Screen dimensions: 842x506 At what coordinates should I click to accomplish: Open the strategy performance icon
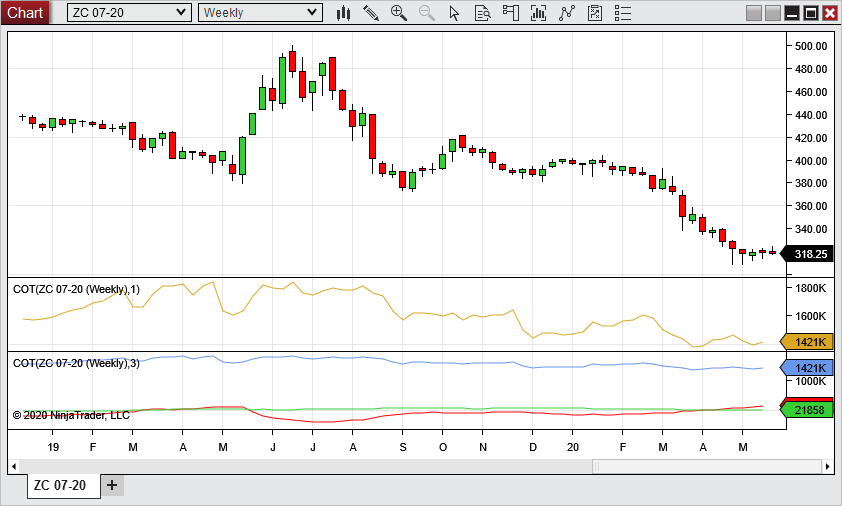[595, 13]
